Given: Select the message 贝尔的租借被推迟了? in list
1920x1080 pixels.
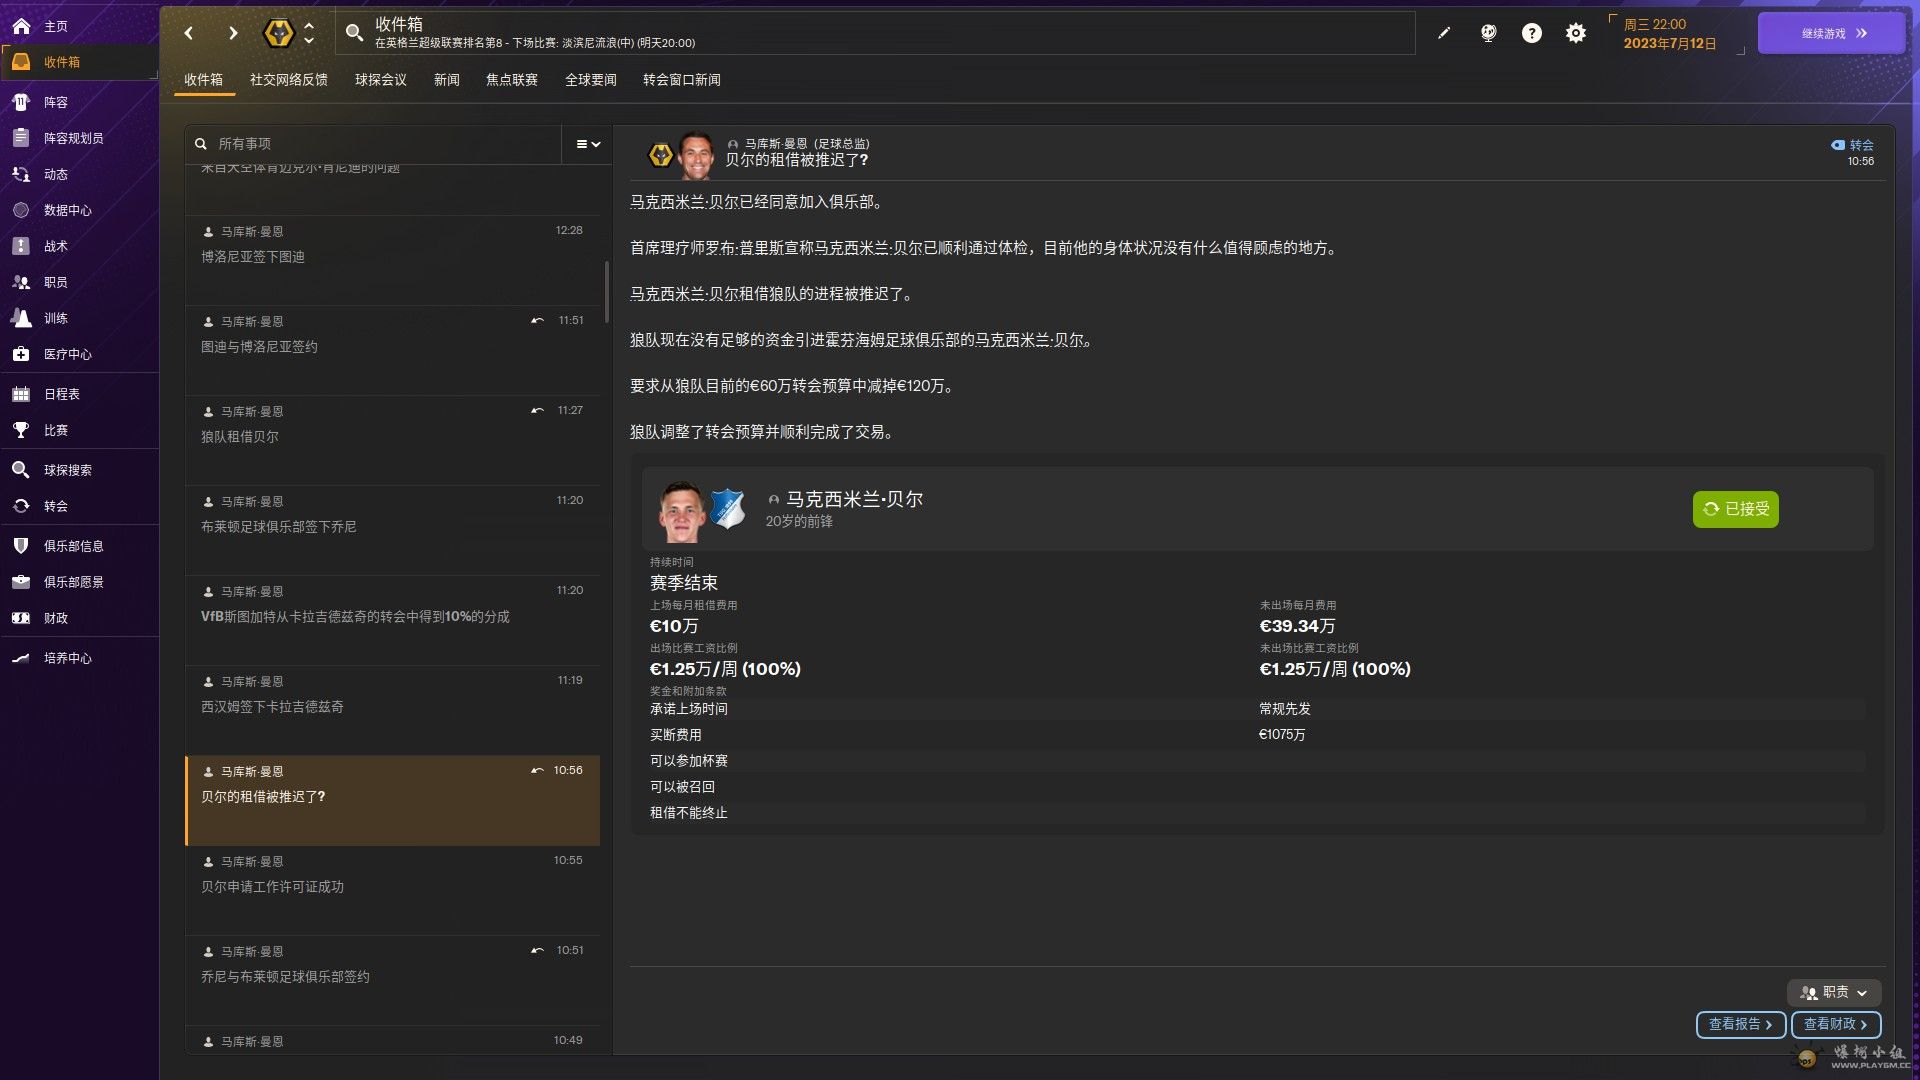Looking at the screenshot, I should tap(392, 800).
